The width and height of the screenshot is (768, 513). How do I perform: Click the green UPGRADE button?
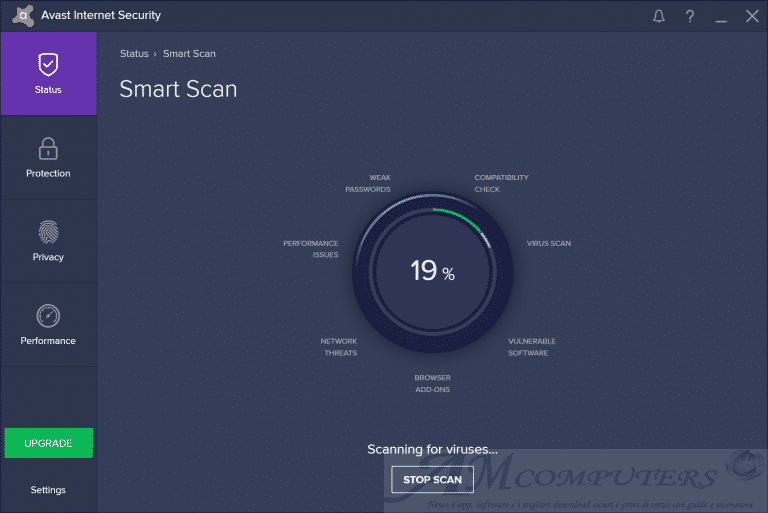click(48, 443)
